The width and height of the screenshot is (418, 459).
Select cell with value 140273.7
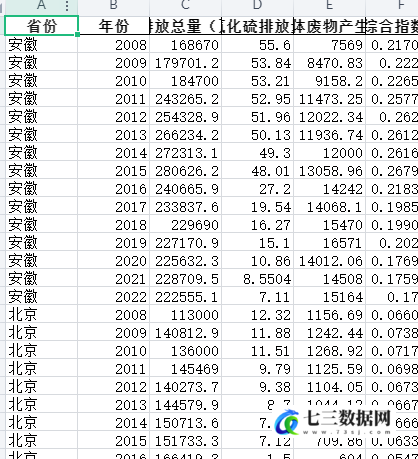[x=185, y=387]
